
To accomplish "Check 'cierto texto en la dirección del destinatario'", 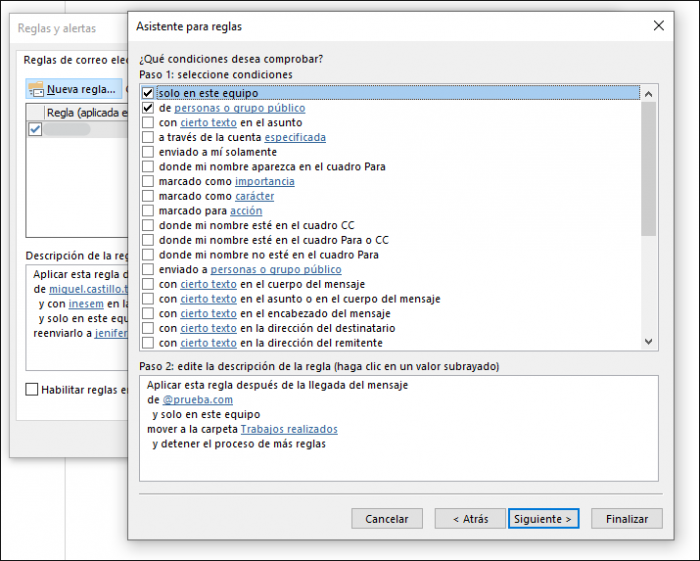I will click(x=148, y=328).
